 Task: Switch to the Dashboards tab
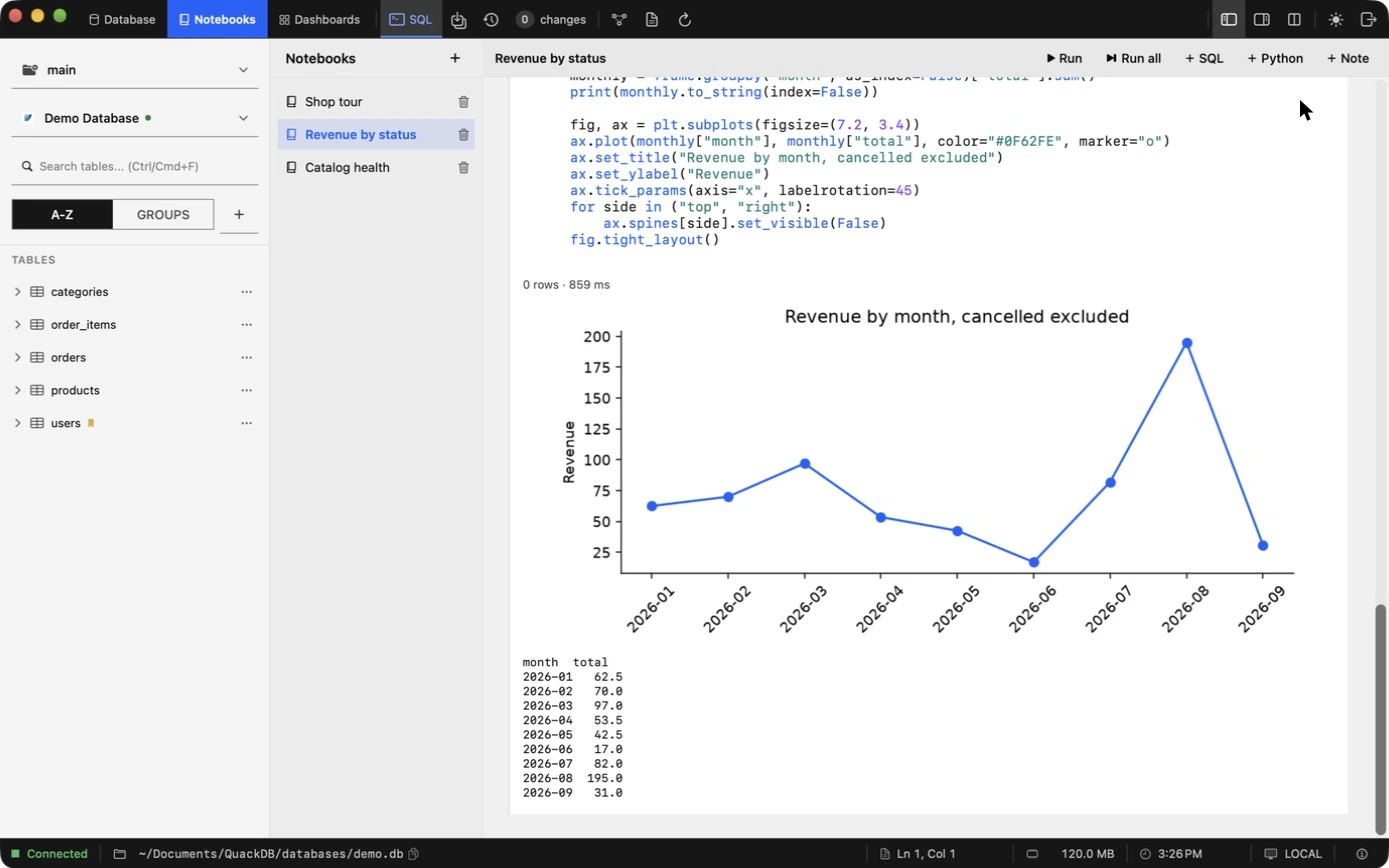coord(319,19)
